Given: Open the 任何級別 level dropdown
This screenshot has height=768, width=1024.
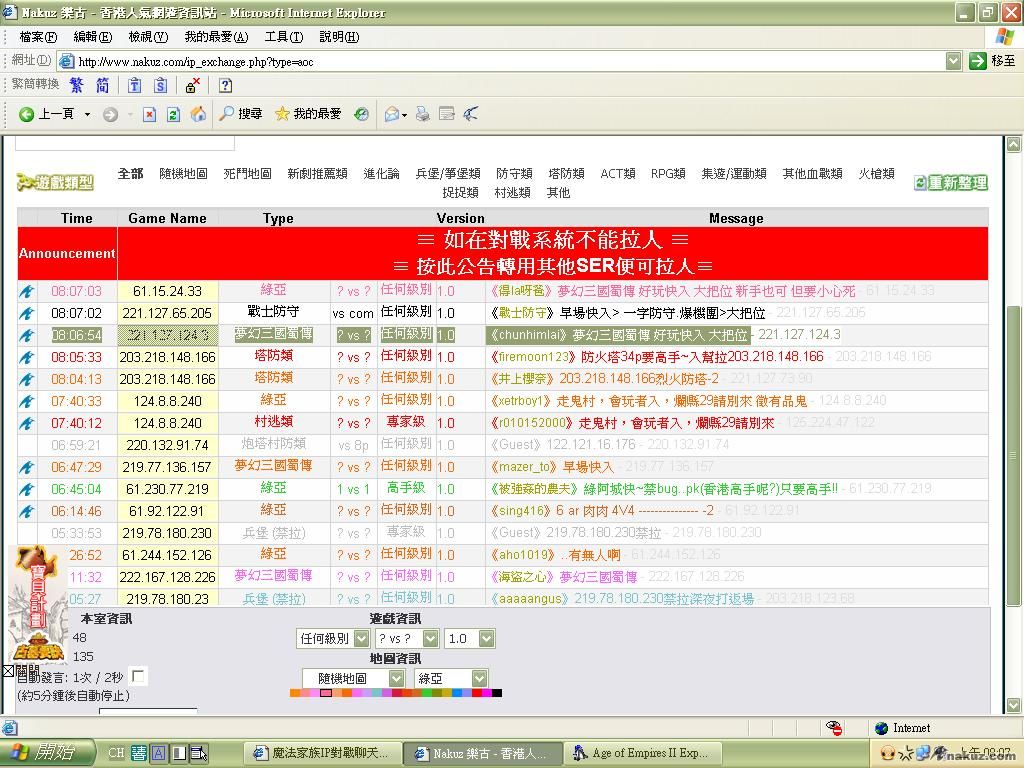Looking at the screenshot, I should (x=333, y=638).
